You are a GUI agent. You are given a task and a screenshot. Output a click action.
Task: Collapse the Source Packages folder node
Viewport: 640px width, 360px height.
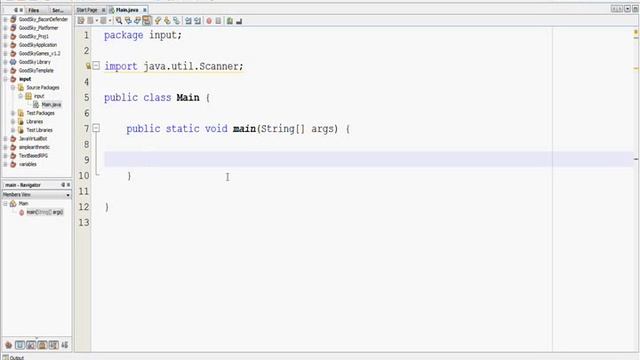[x=13, y=87]
